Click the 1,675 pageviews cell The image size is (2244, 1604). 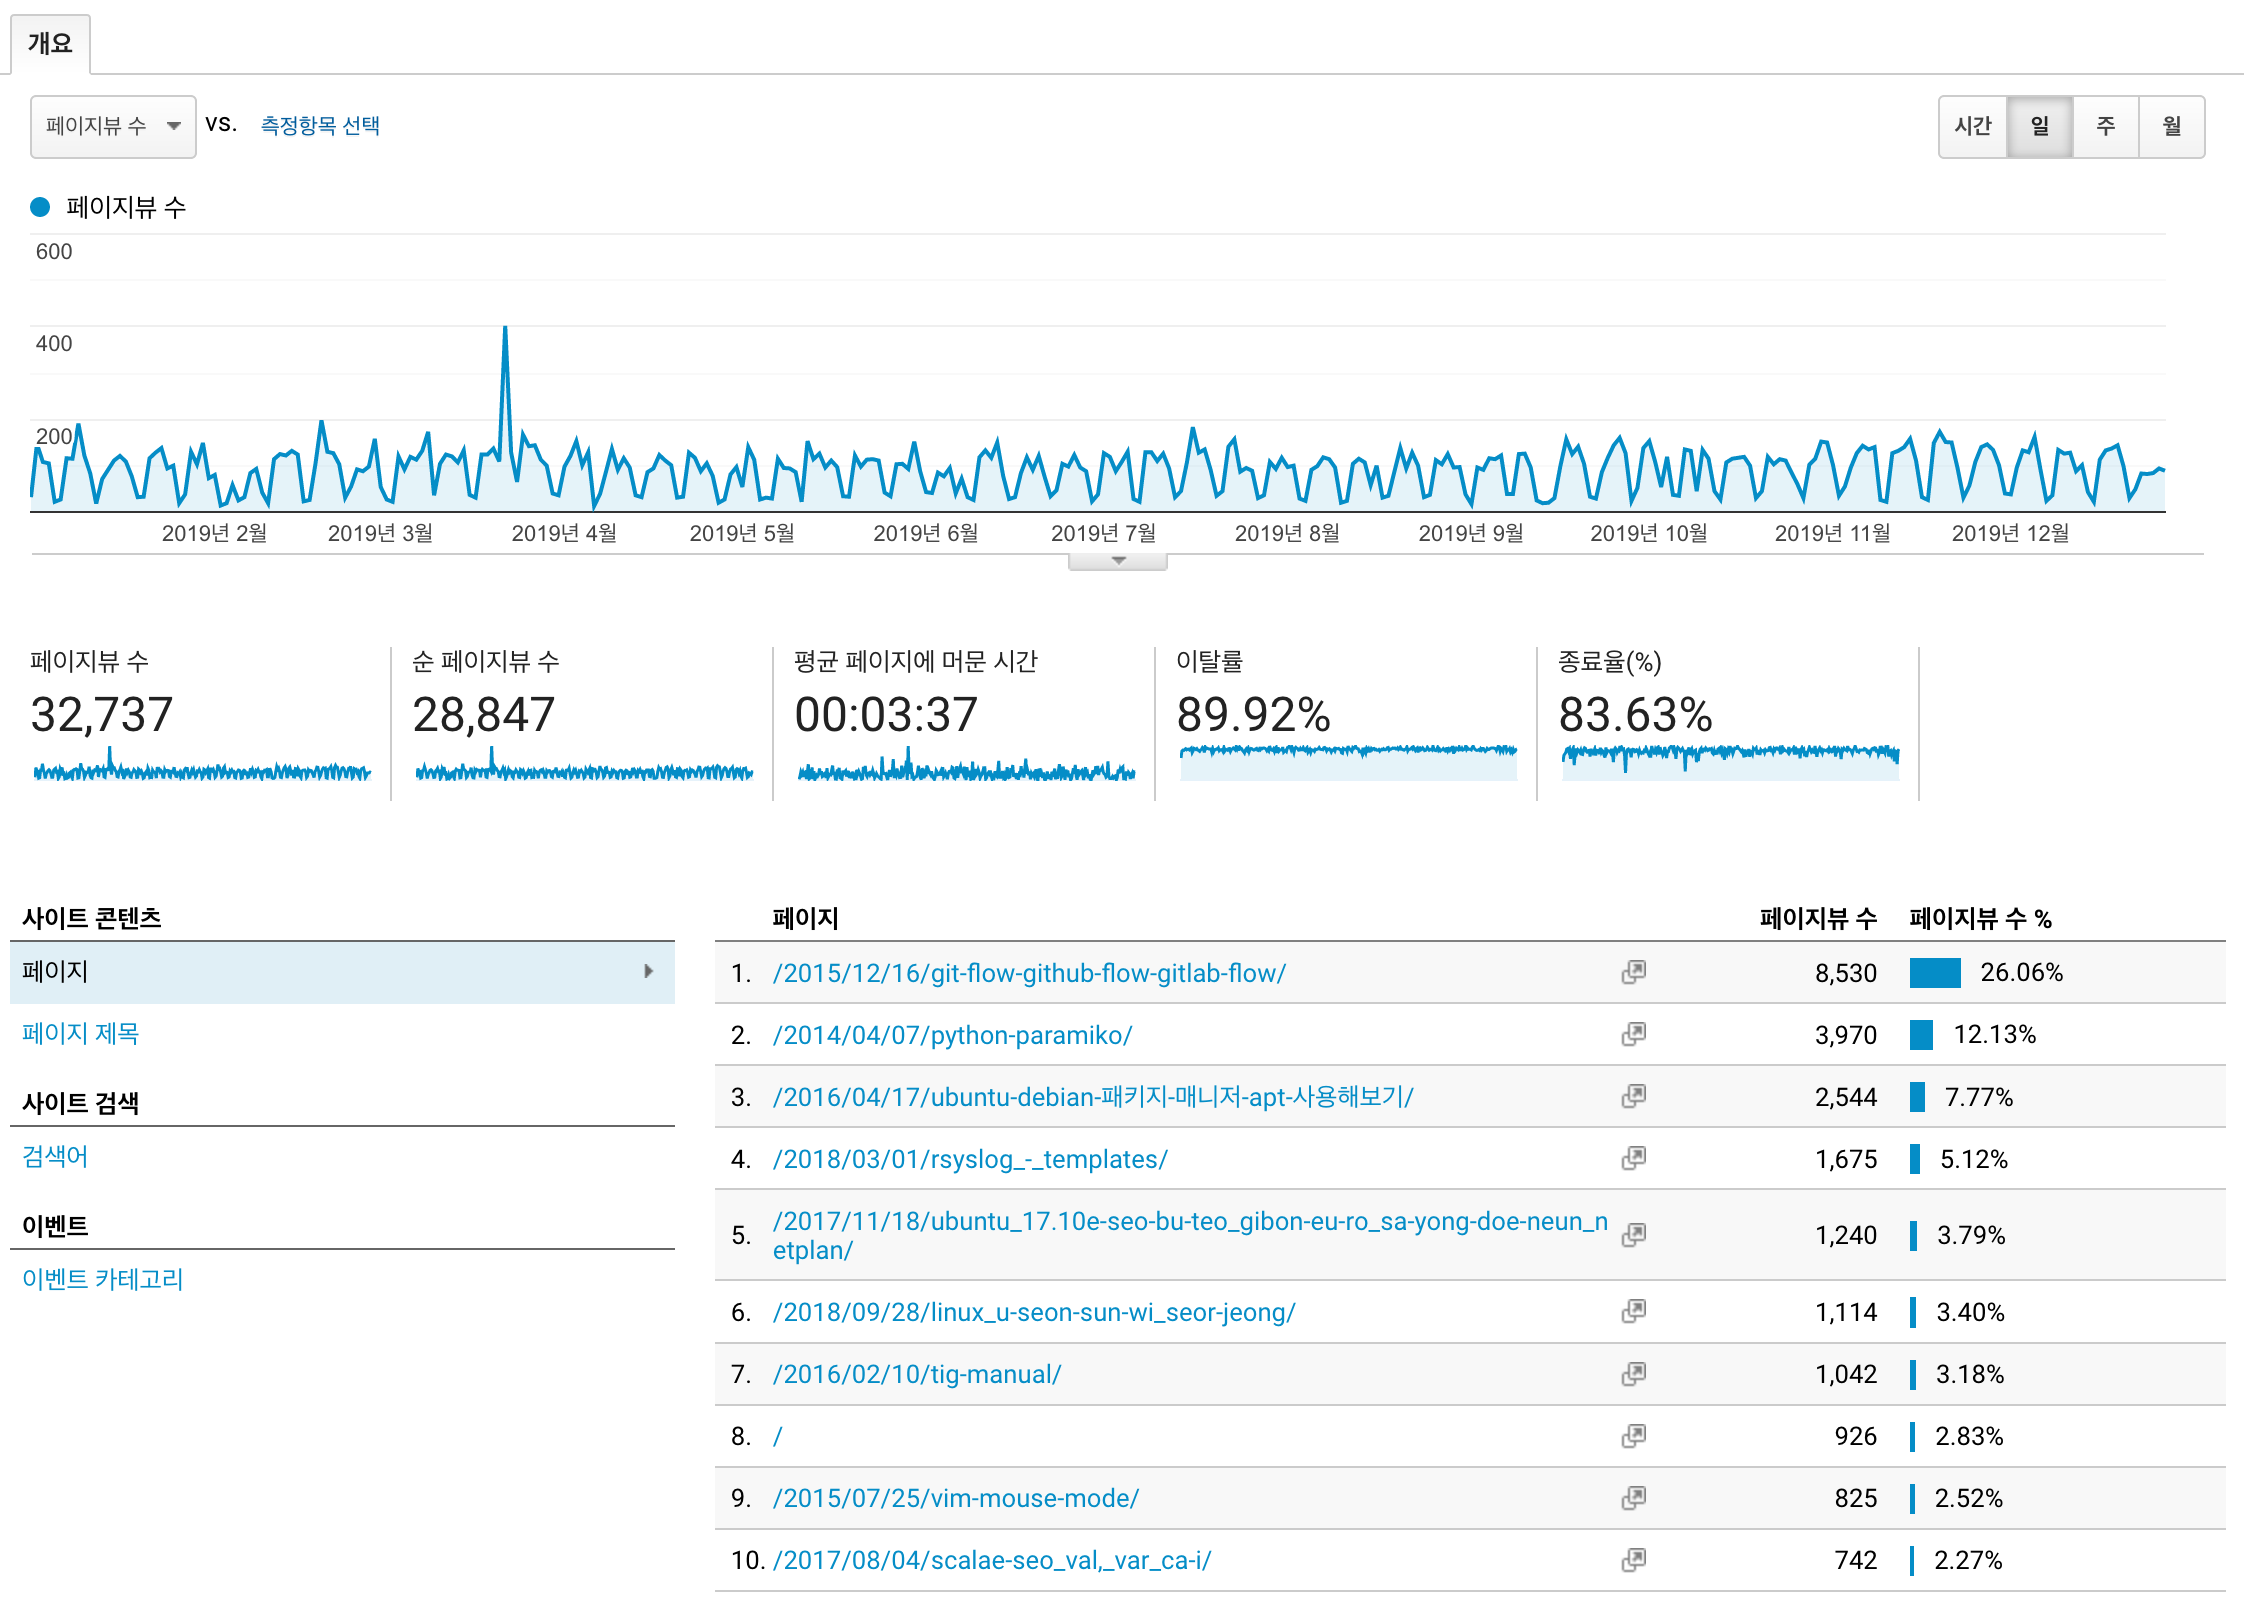click(1846, 1159)
